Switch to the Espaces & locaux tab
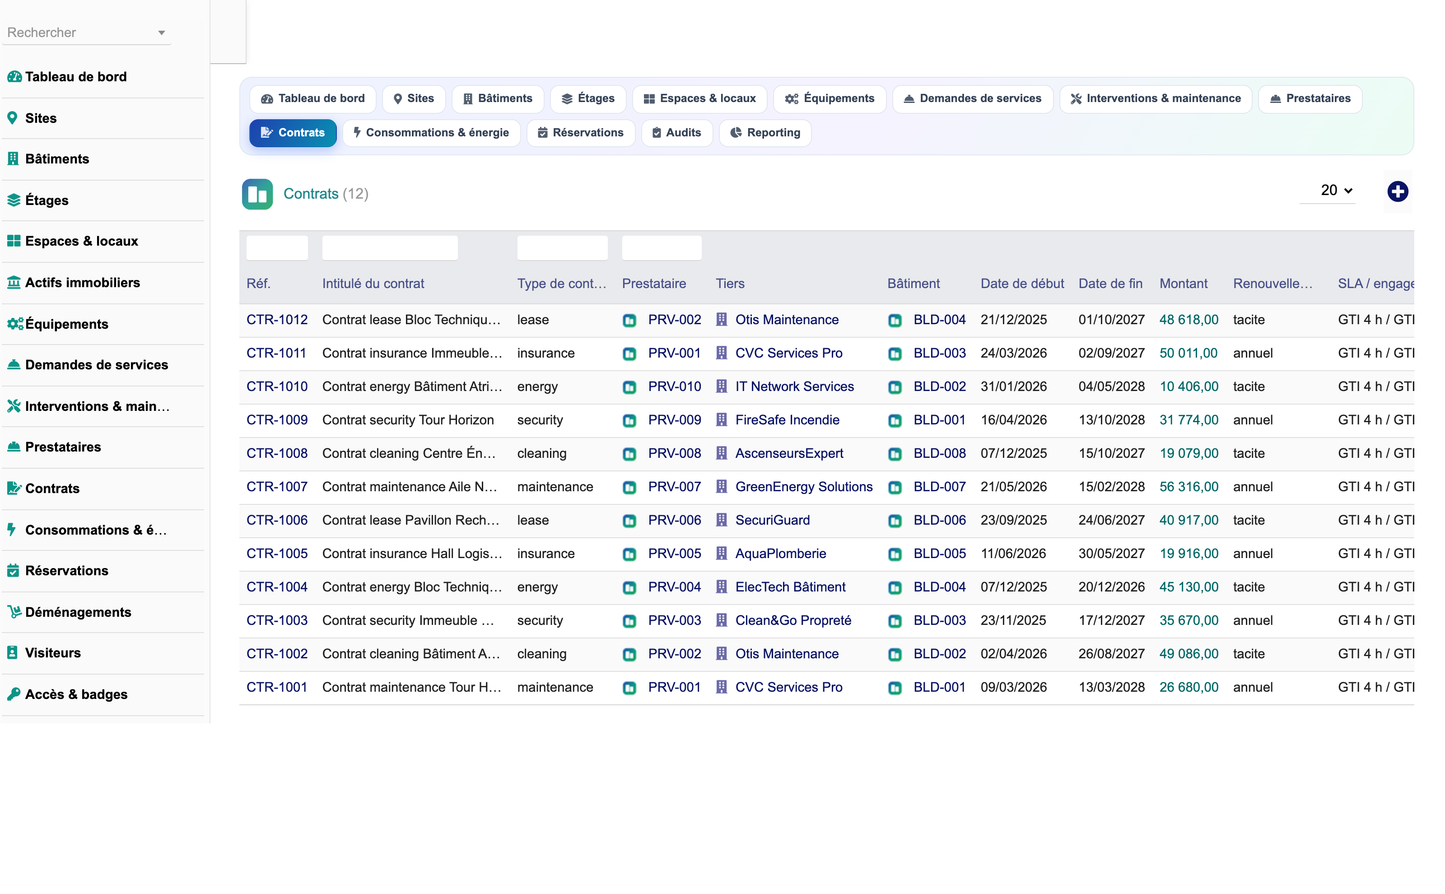Viewport: 1445px width, 894px height. [x=700, y=99]
